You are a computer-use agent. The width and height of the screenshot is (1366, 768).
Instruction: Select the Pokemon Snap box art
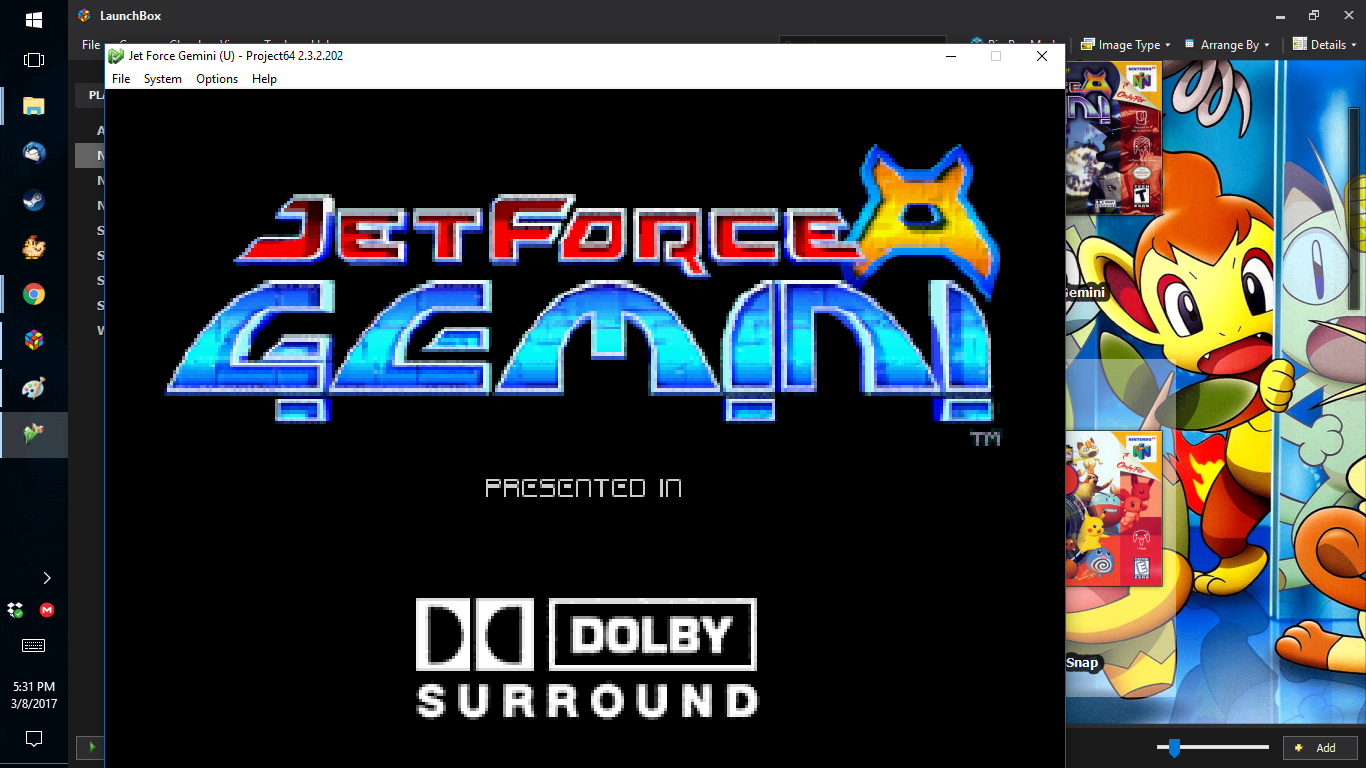[1114, 508]
